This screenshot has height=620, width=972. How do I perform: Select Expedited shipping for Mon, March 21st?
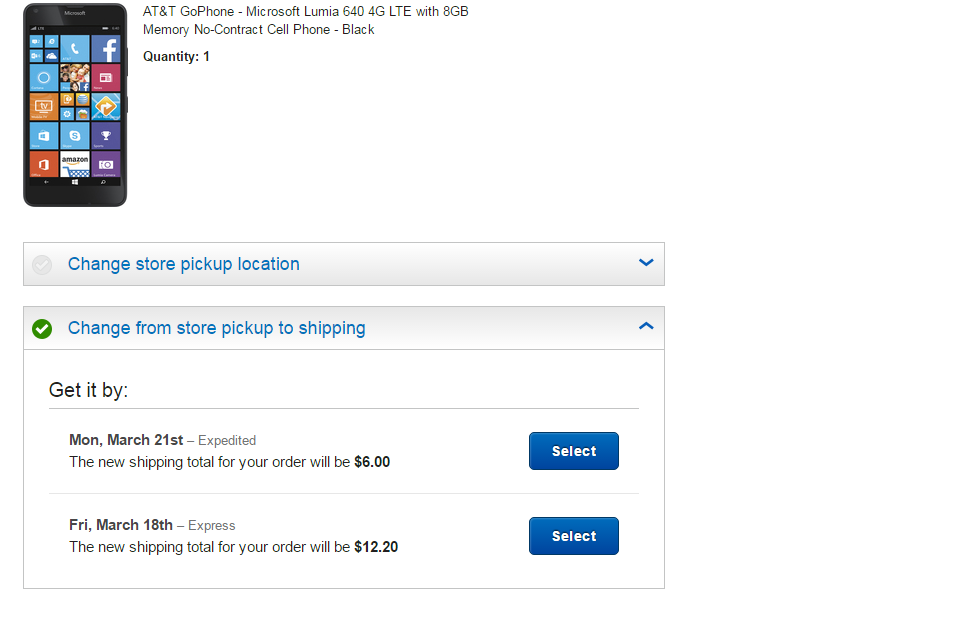(573, 451)
